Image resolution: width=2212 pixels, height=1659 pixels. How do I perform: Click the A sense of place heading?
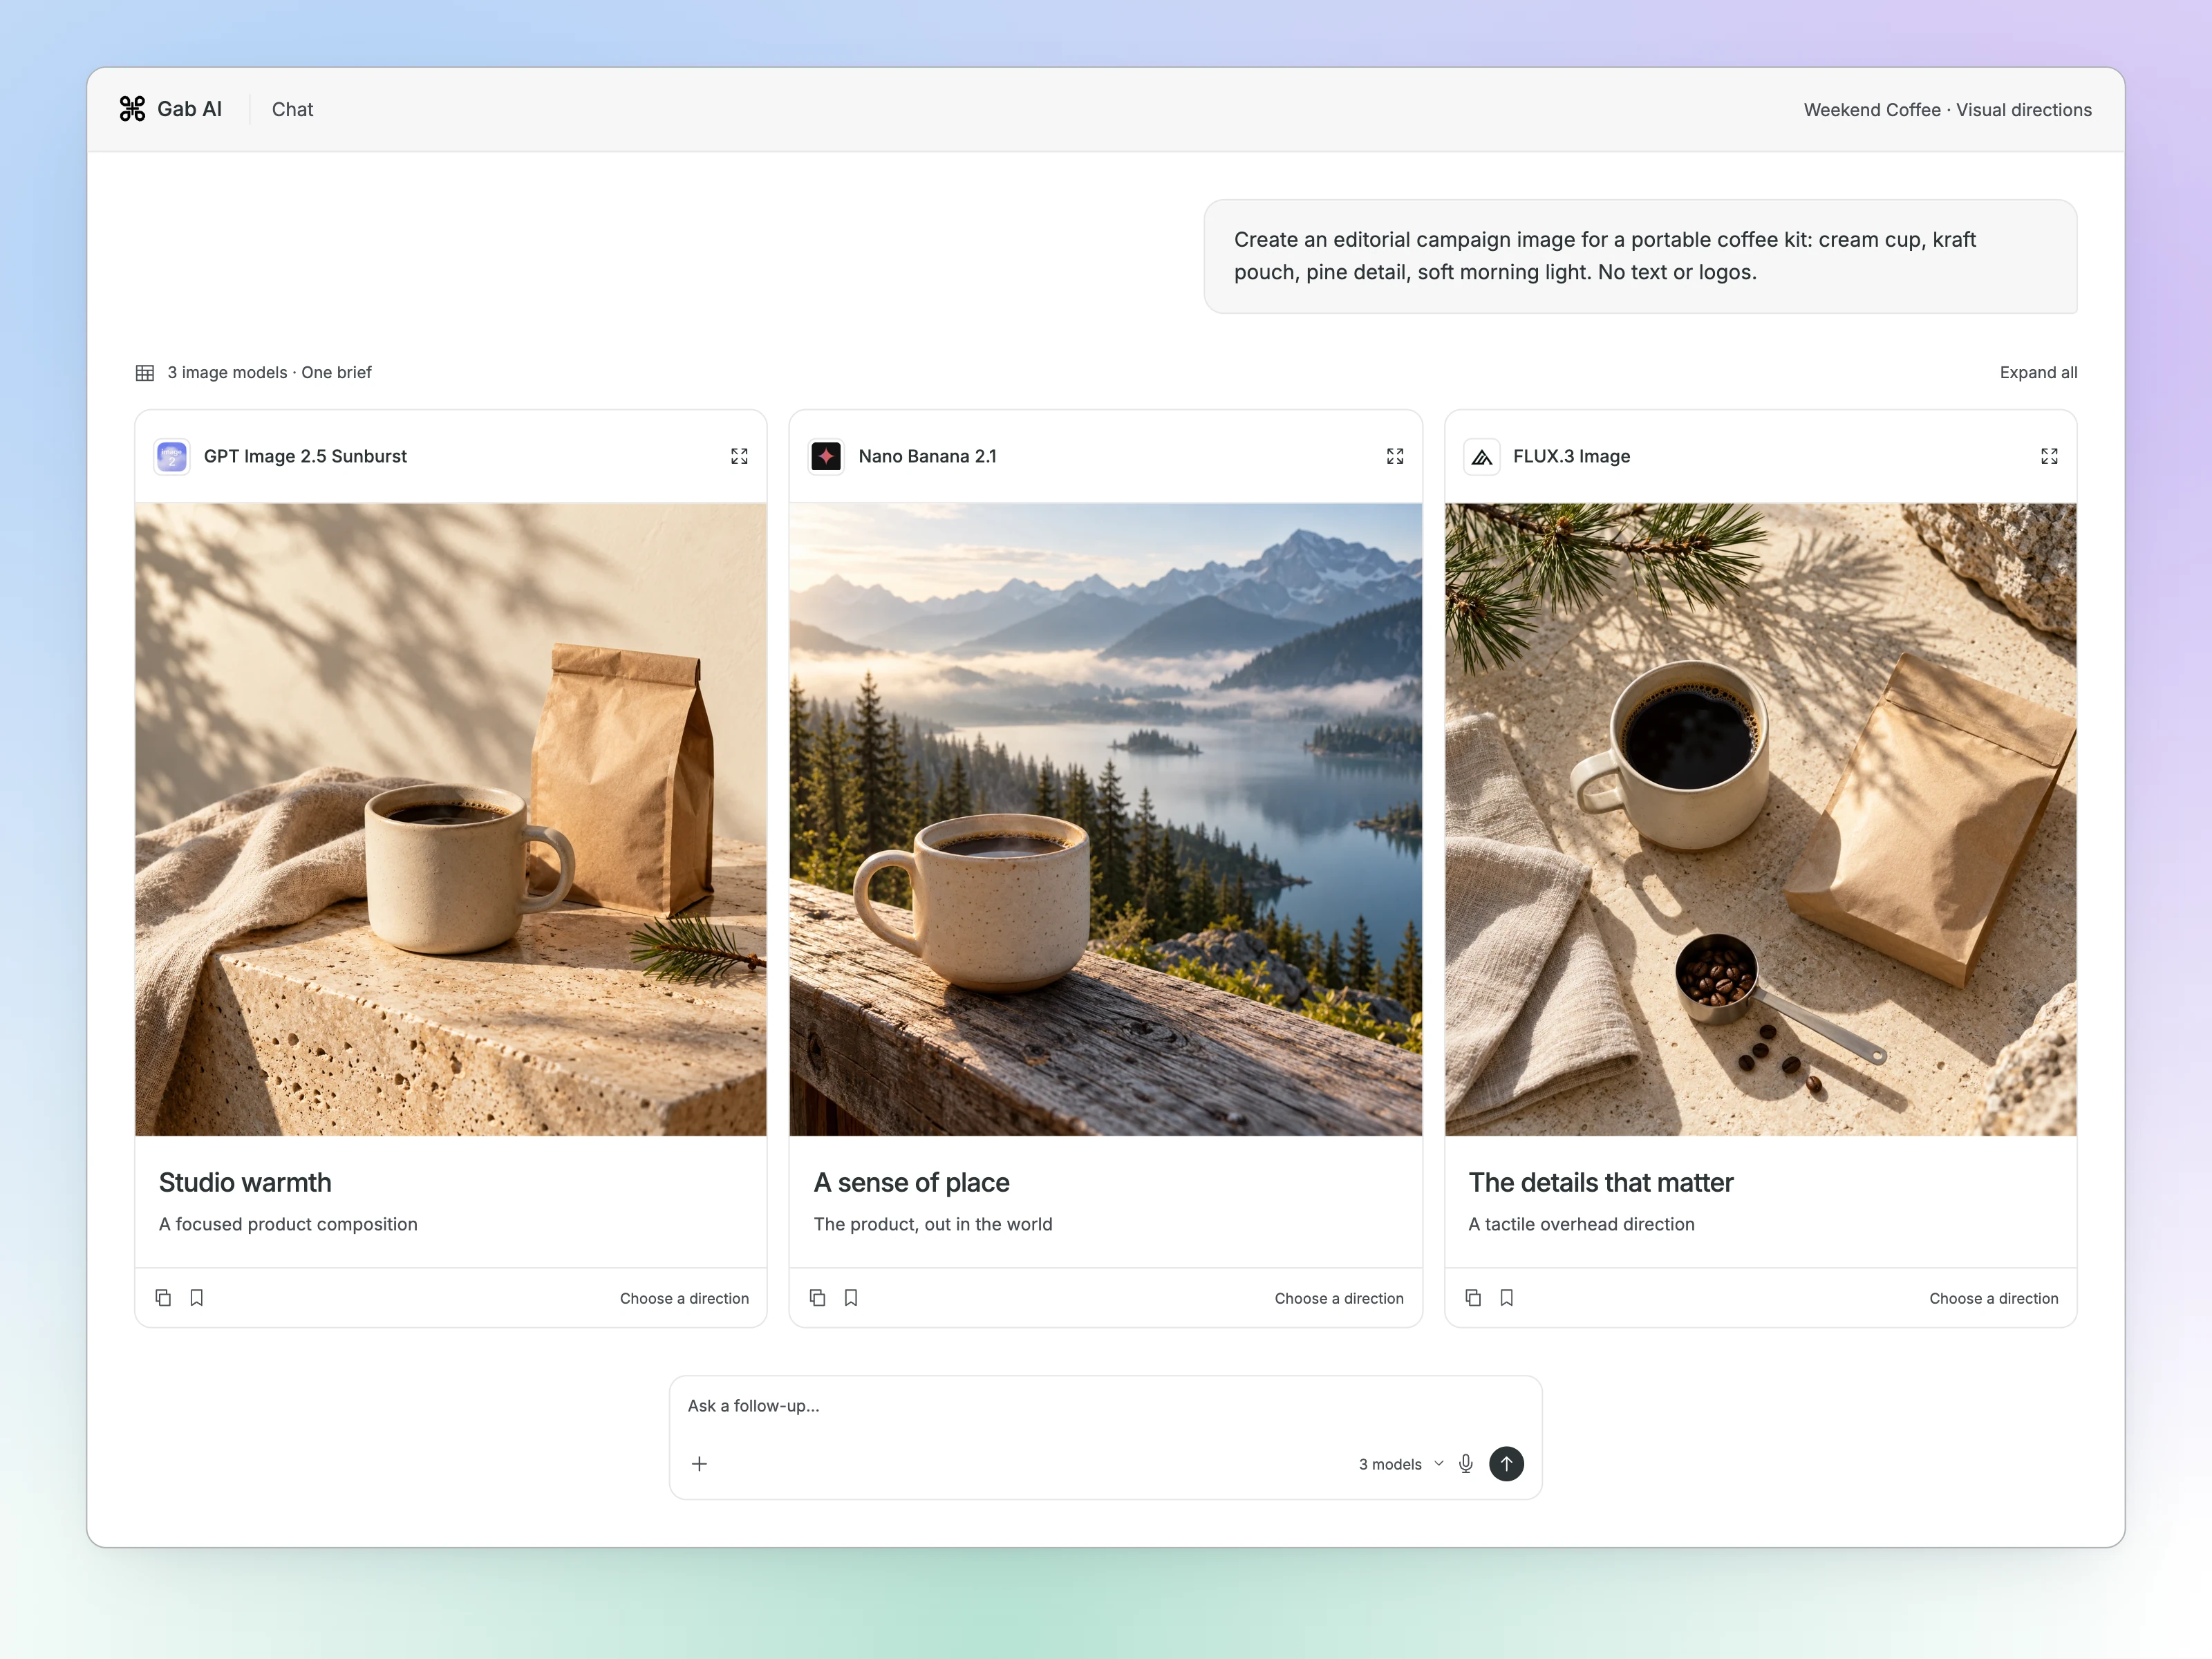click(911, 1182)
